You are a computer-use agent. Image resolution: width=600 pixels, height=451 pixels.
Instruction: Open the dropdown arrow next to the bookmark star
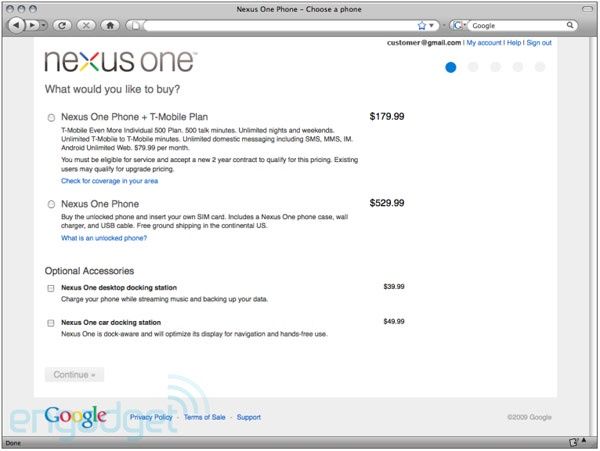click(x=432, y=26)
